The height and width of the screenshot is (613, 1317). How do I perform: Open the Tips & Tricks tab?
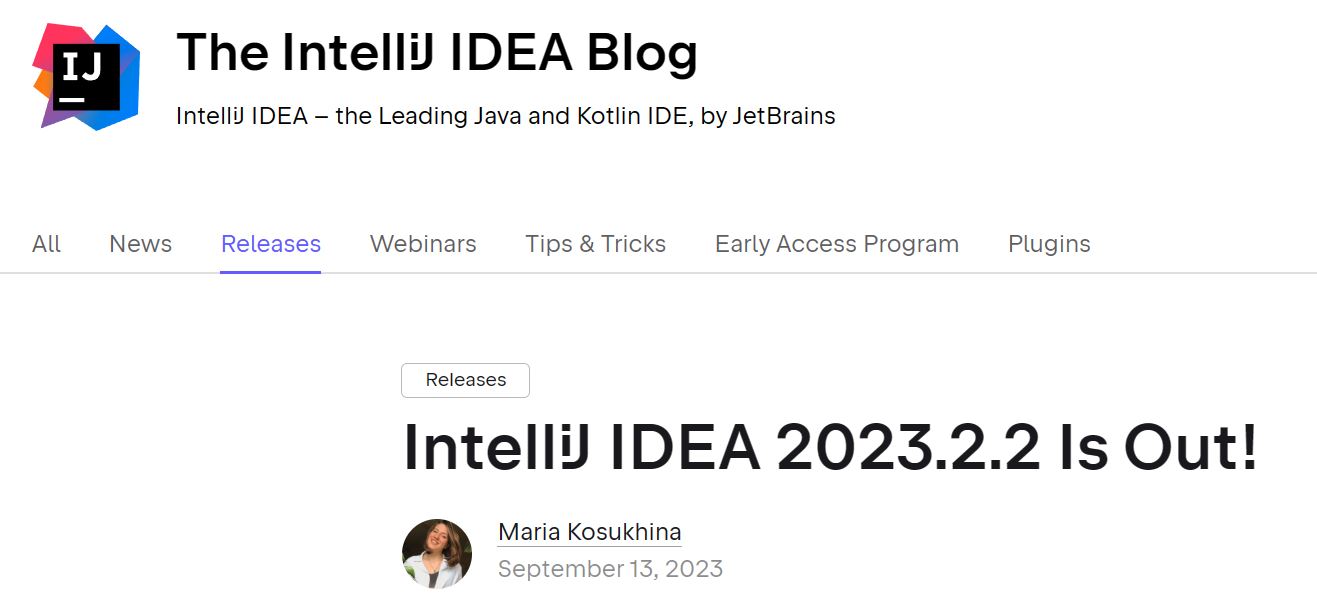coord(596,244)
